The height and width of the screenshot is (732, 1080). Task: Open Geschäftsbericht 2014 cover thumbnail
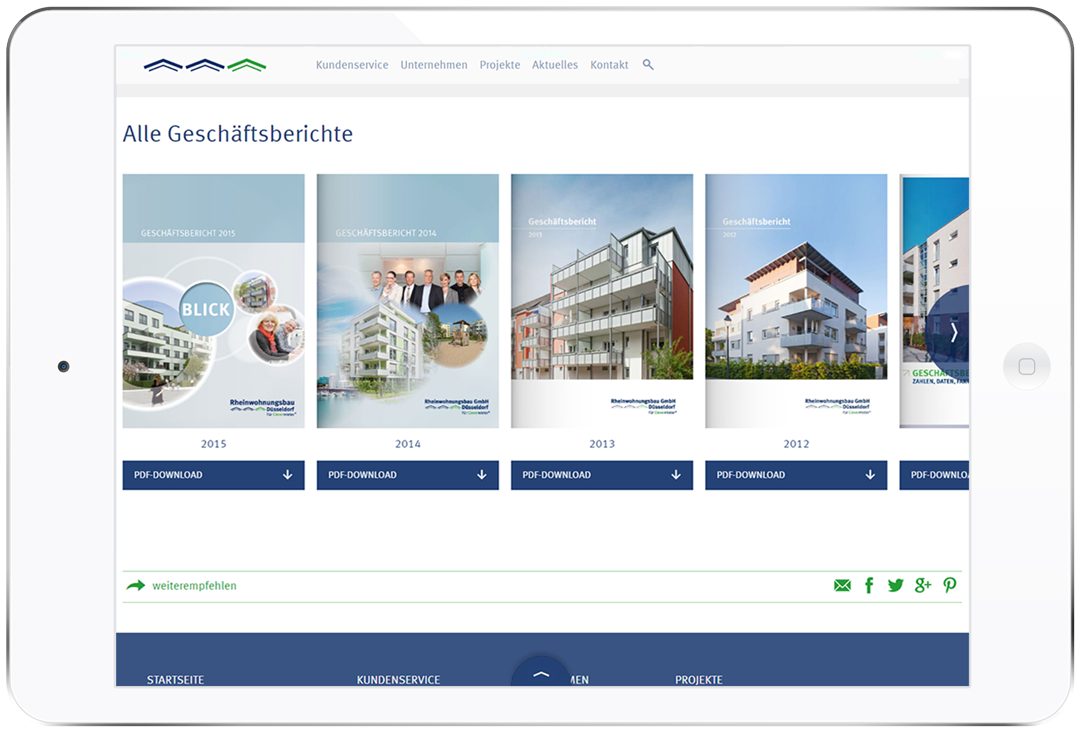point(408,301)
